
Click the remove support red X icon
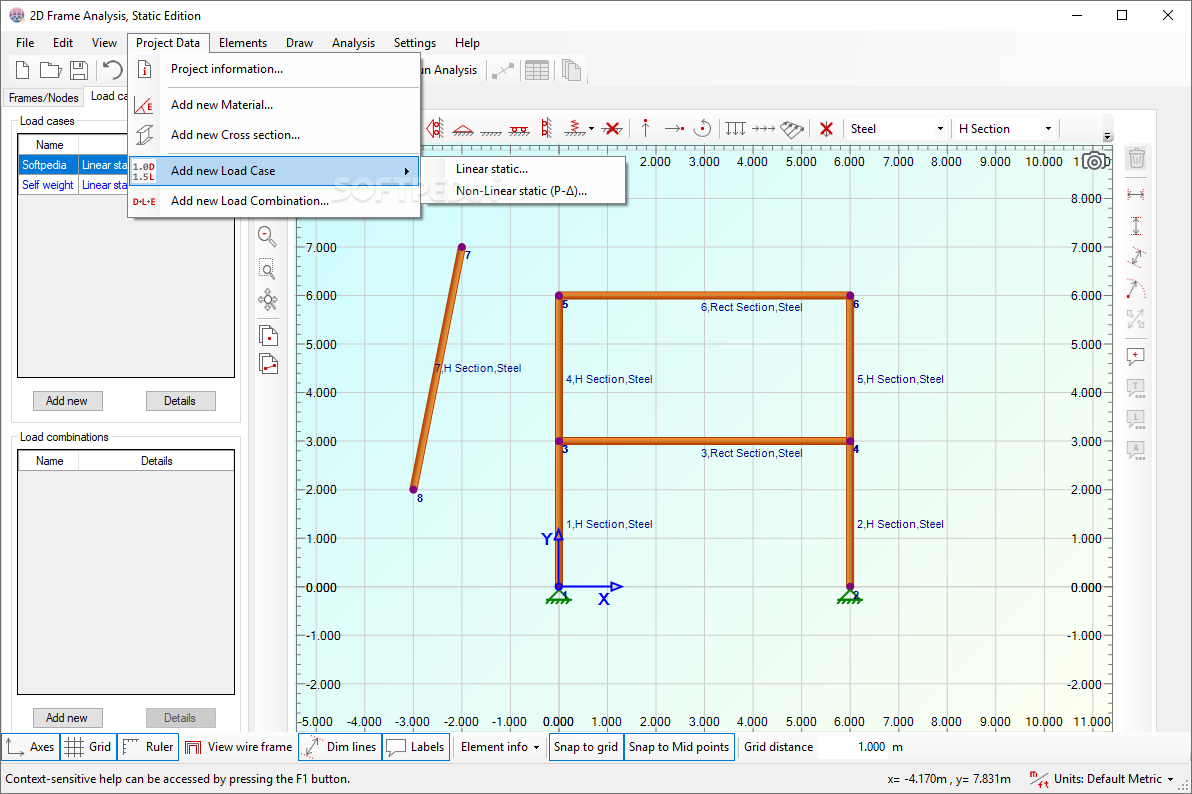612,129
